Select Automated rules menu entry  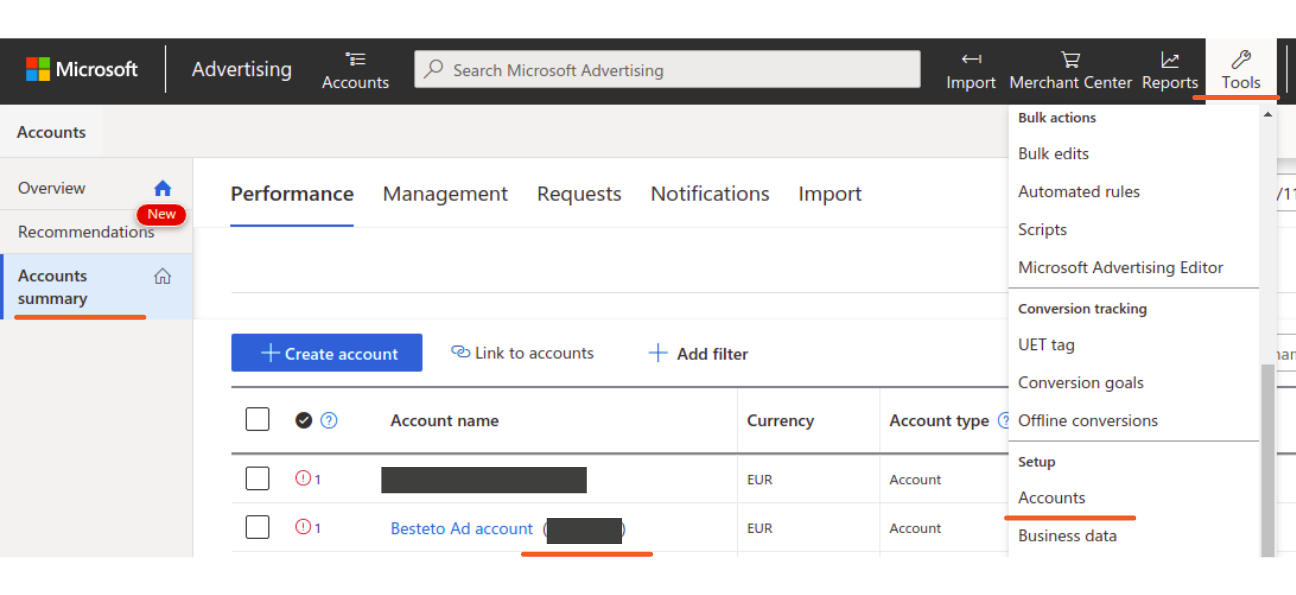(1078, 192)
